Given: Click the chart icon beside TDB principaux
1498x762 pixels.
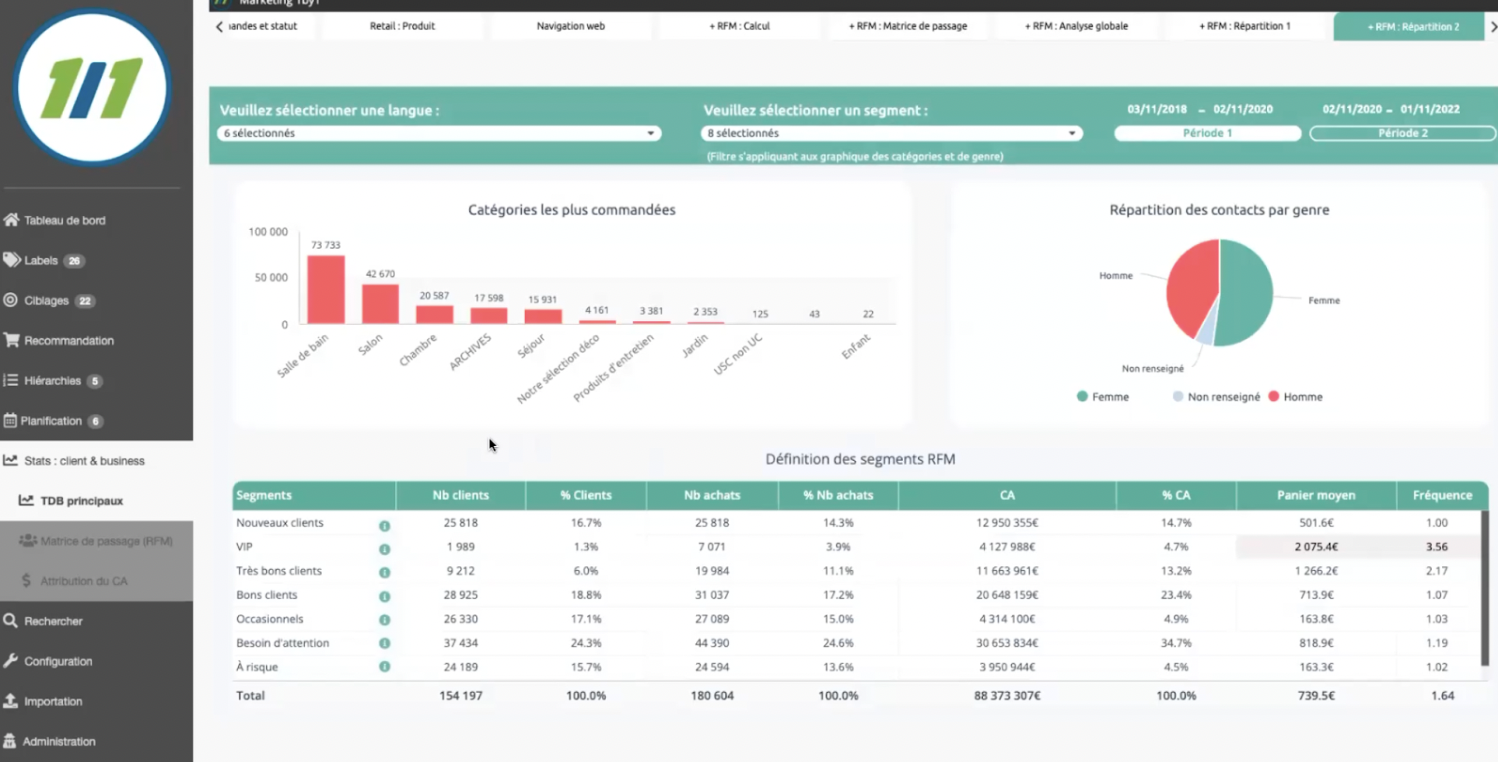Looking at the screenshot, I should (x=26, y=500).
